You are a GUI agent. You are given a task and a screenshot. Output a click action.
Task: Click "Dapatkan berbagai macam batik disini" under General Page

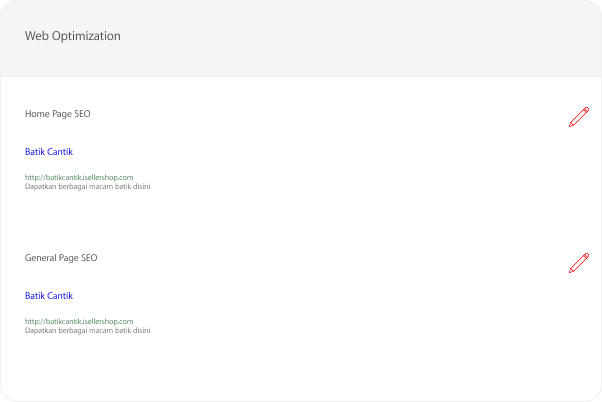[x=88, y=330]
